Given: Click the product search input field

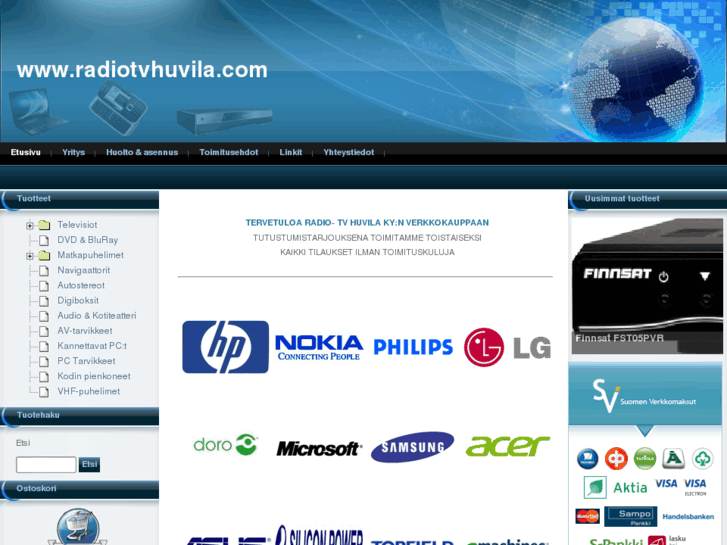Looking at the screenshot, I should coord(46,464).
